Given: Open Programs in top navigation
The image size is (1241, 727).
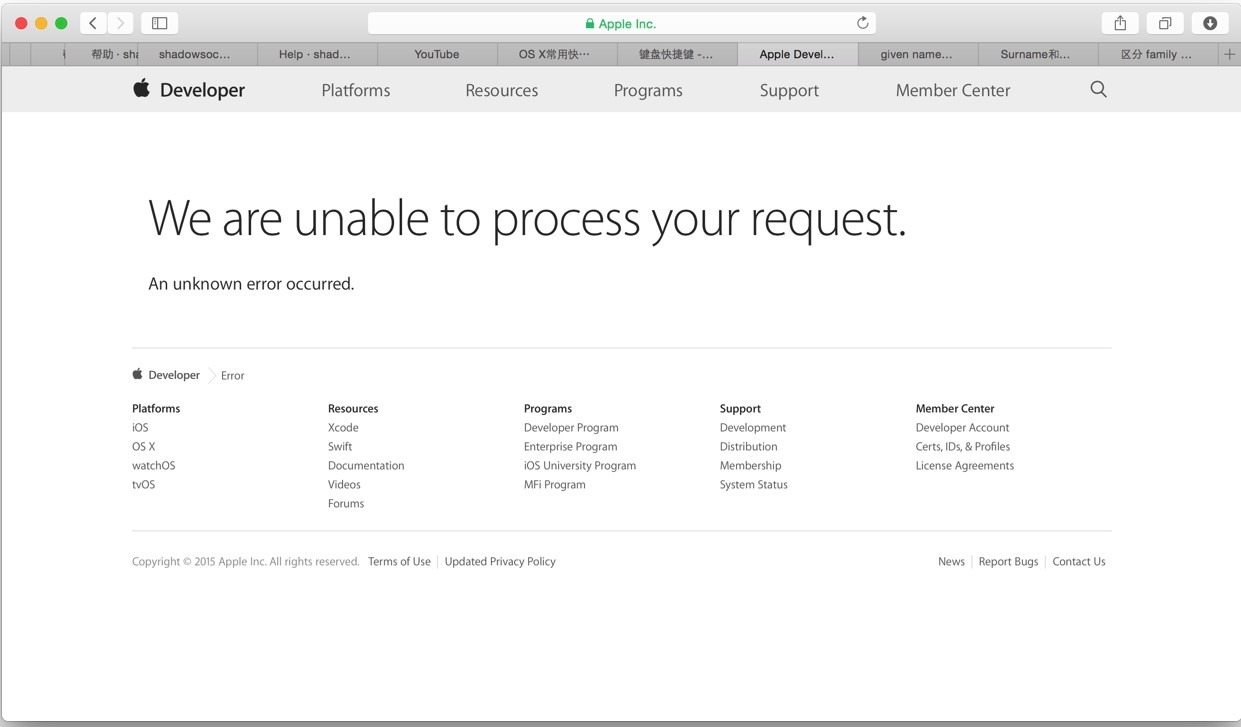Looking at the screenshot, I should 648,90.
